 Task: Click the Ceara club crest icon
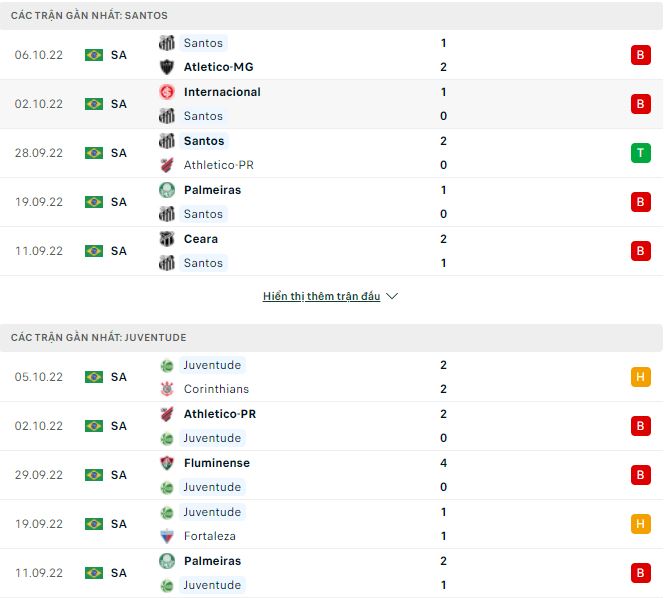167,239
